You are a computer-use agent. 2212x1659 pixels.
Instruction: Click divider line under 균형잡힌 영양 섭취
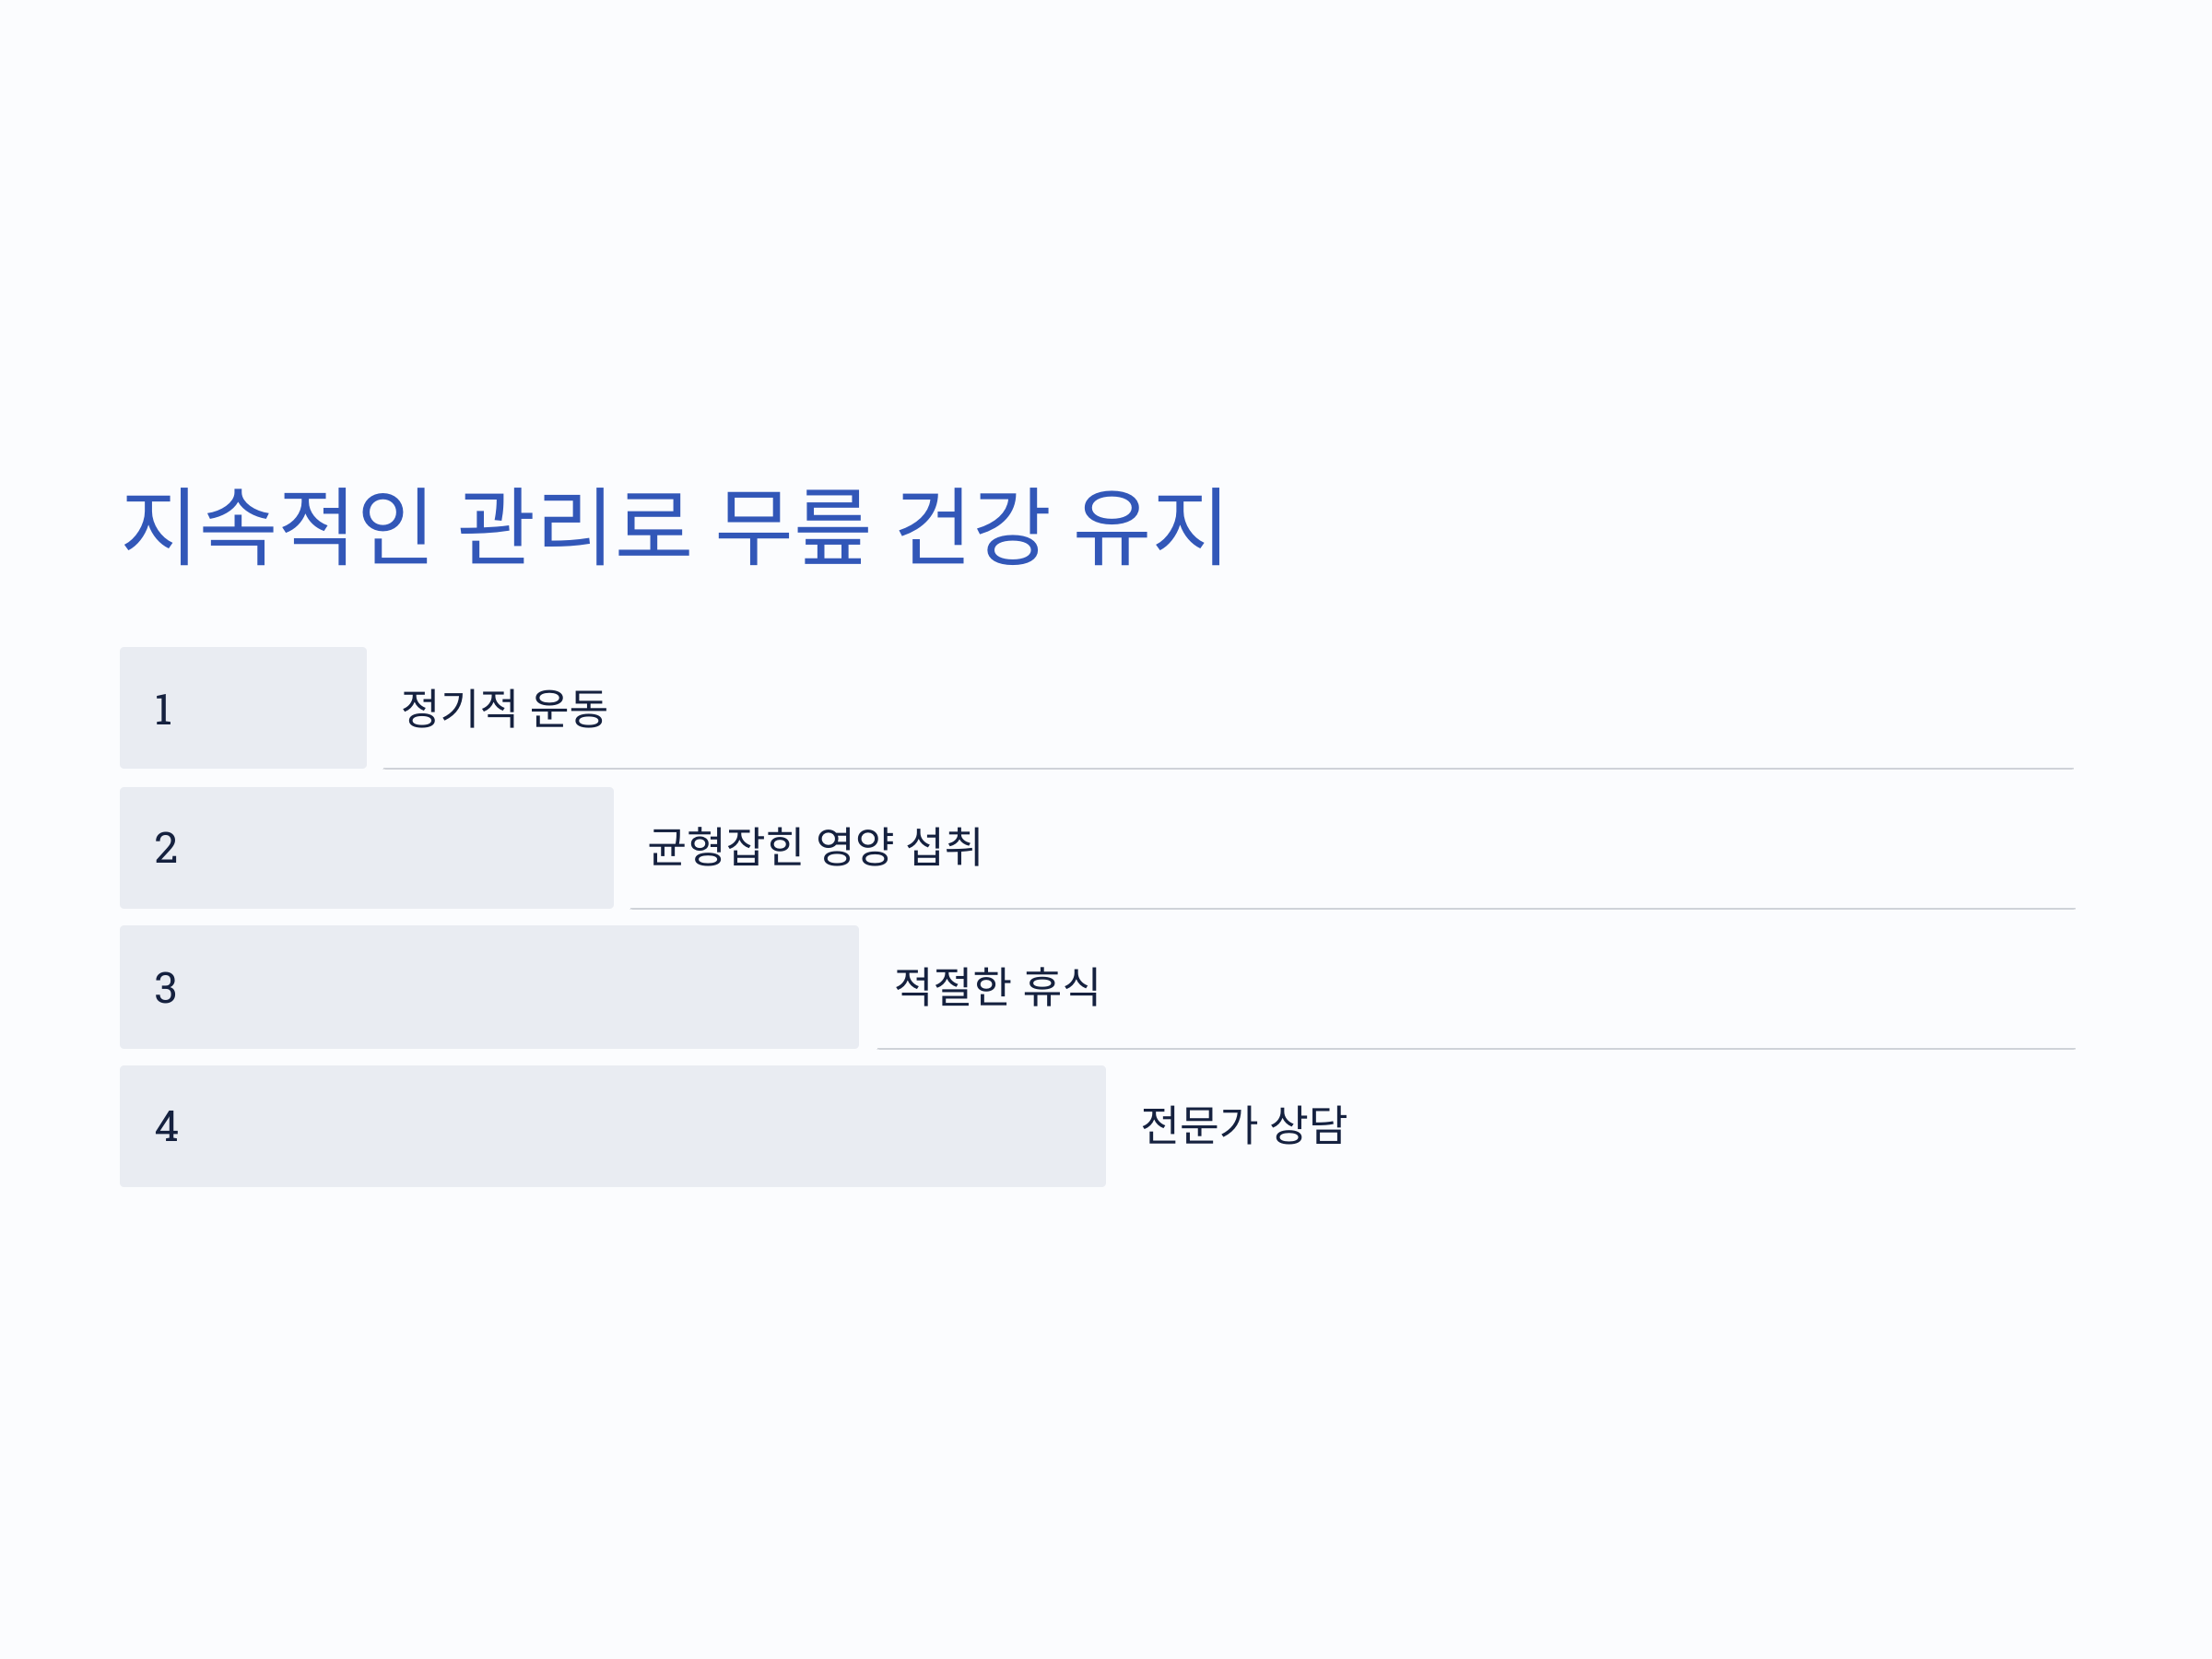pos(1352,908)
